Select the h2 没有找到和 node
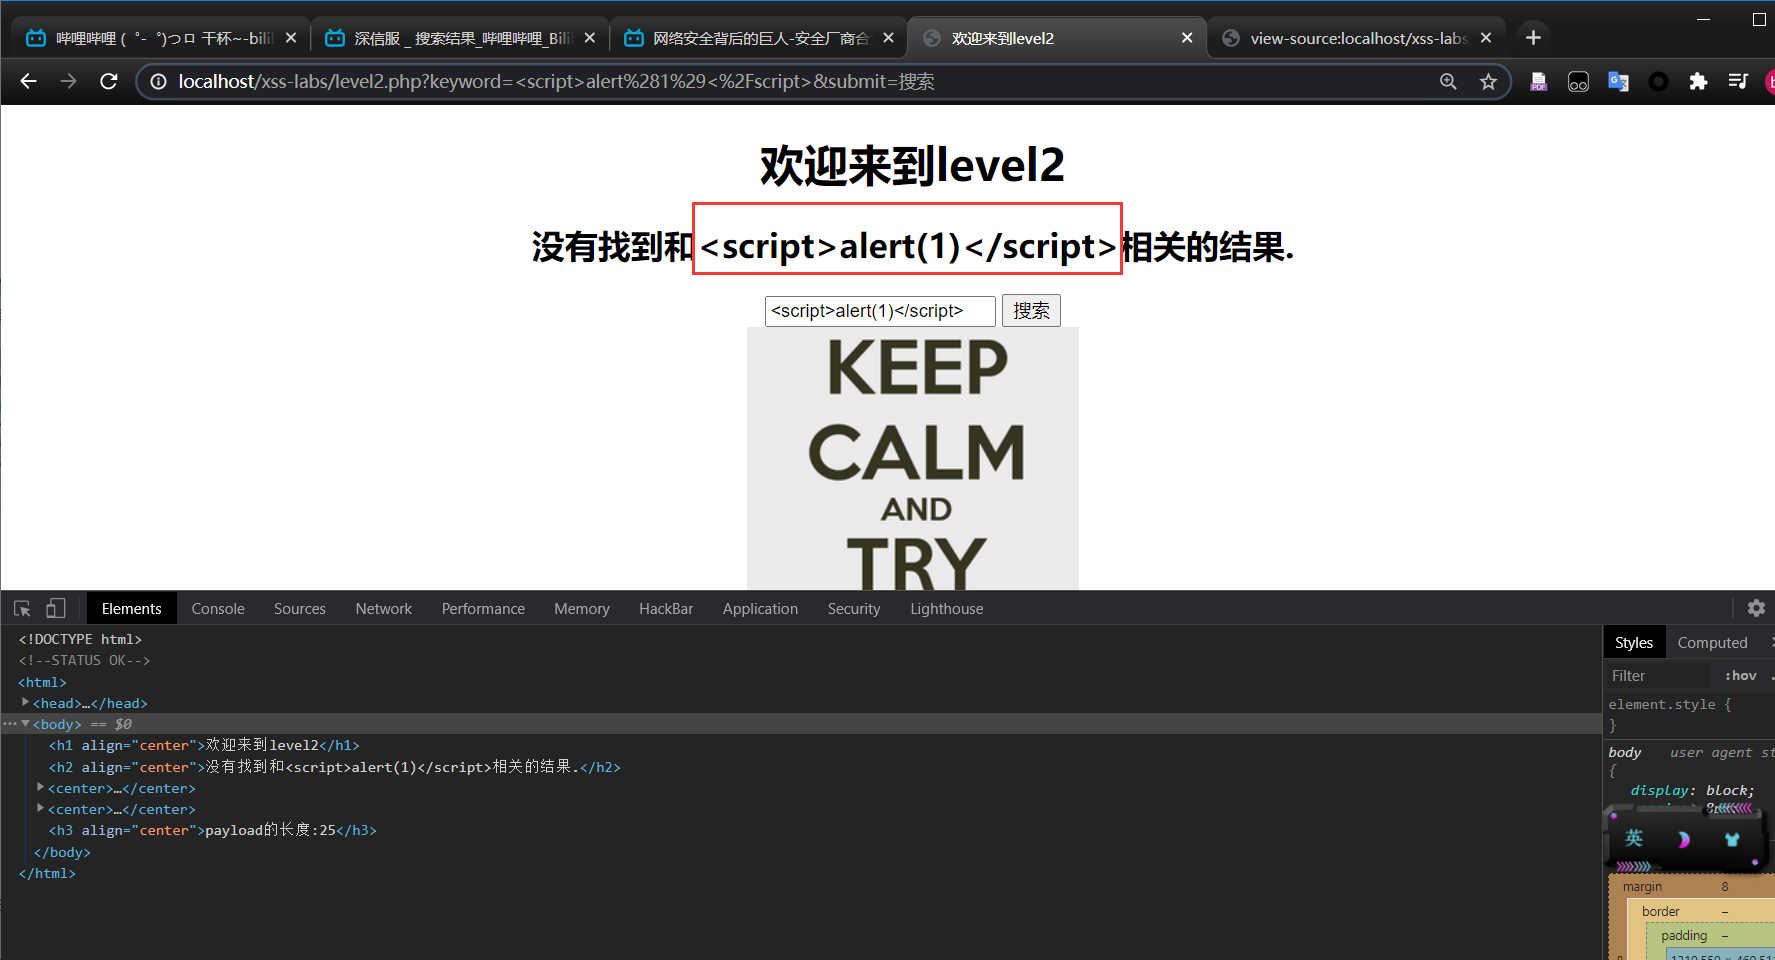1775x960 pixels. [x=335, y=767]
